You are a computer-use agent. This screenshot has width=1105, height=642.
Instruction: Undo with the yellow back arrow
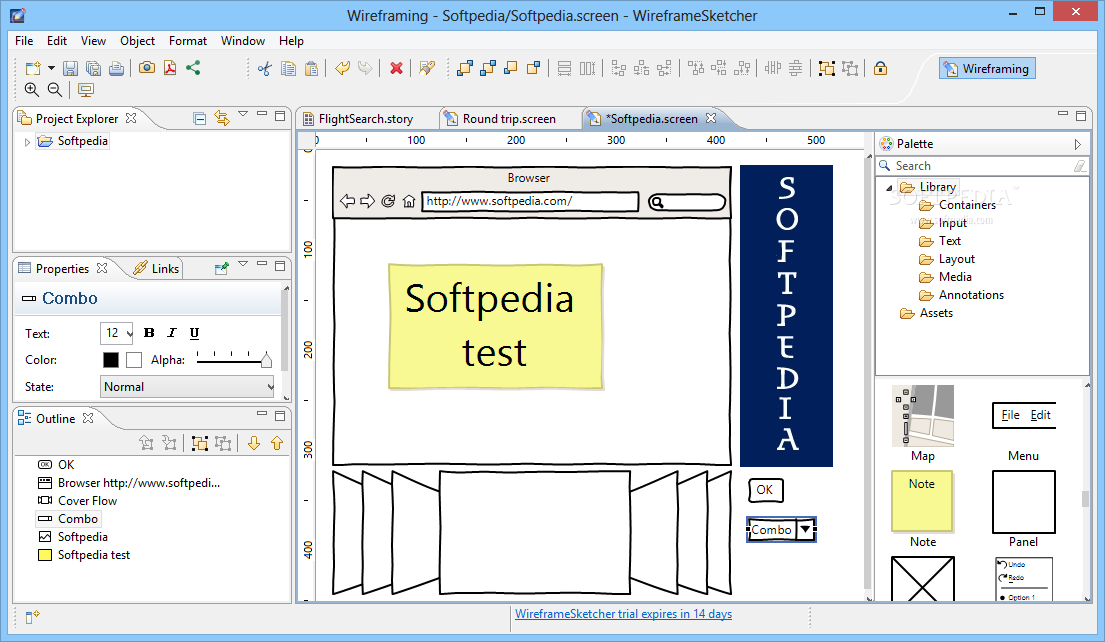pos(342,68)
